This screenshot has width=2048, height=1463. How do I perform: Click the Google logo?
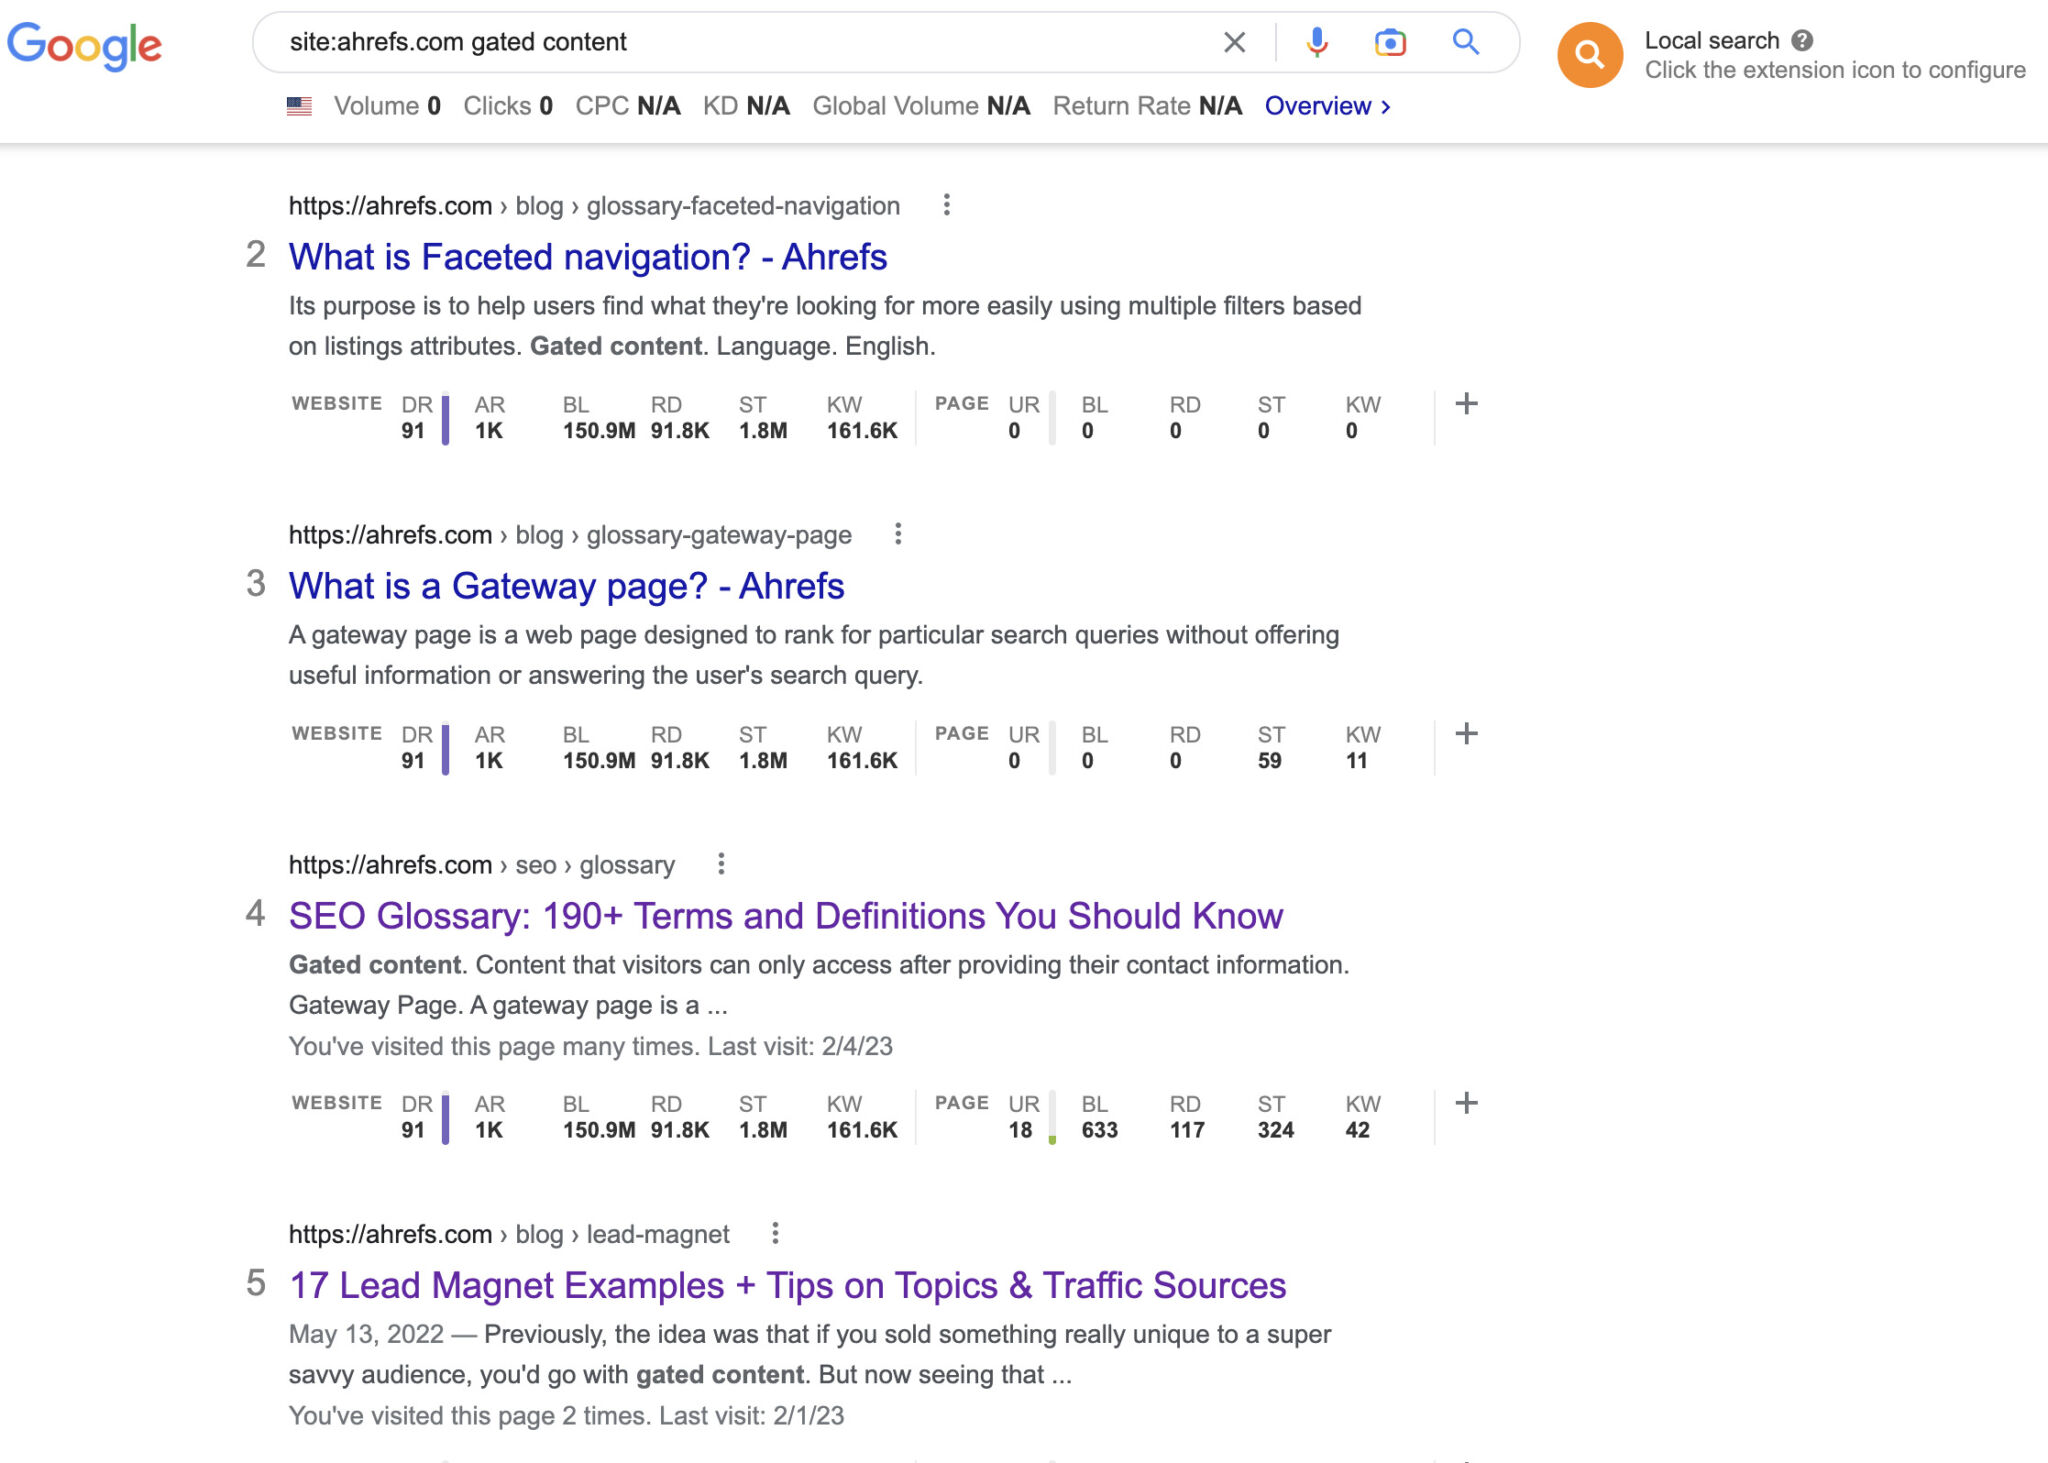tap(84, 46)
